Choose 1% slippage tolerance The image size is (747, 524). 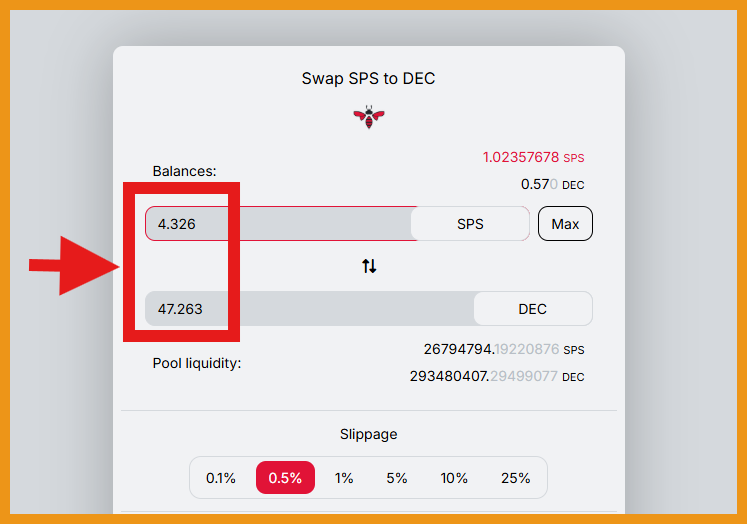344,478
